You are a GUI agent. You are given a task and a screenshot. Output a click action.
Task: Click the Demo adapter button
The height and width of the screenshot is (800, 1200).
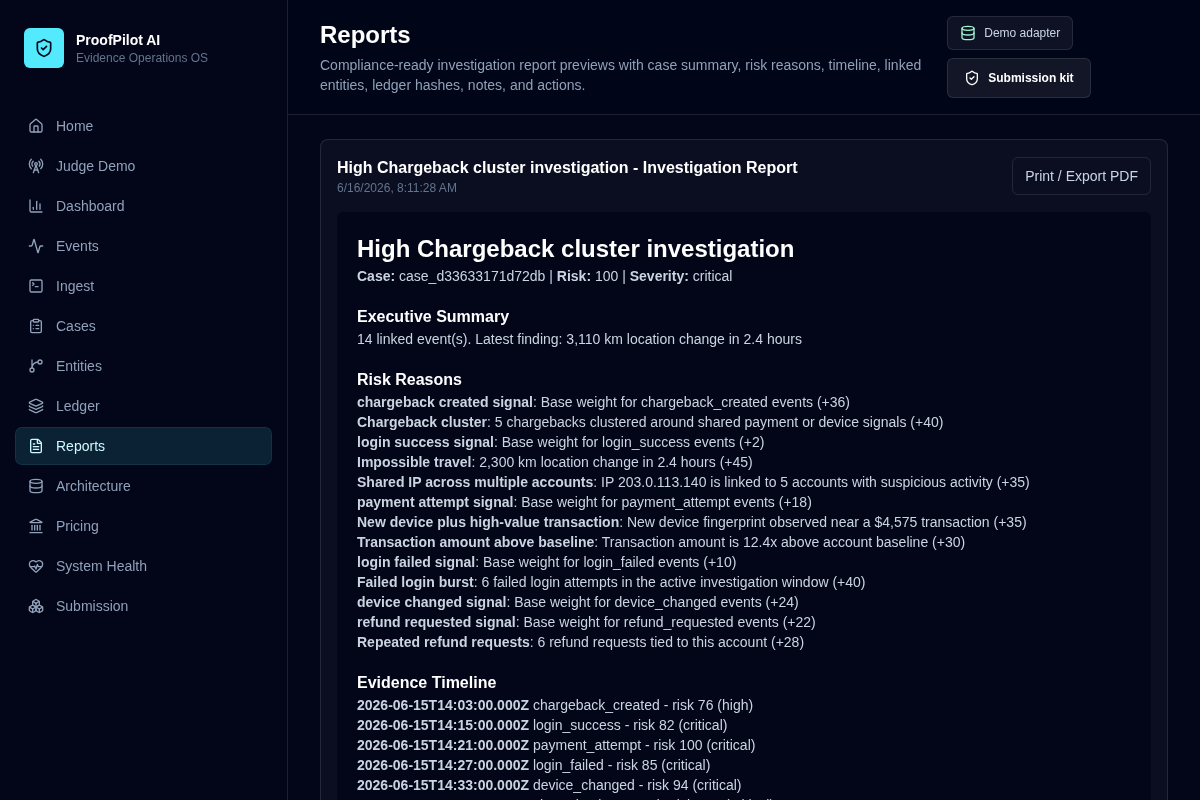(x=1010, y=33)
